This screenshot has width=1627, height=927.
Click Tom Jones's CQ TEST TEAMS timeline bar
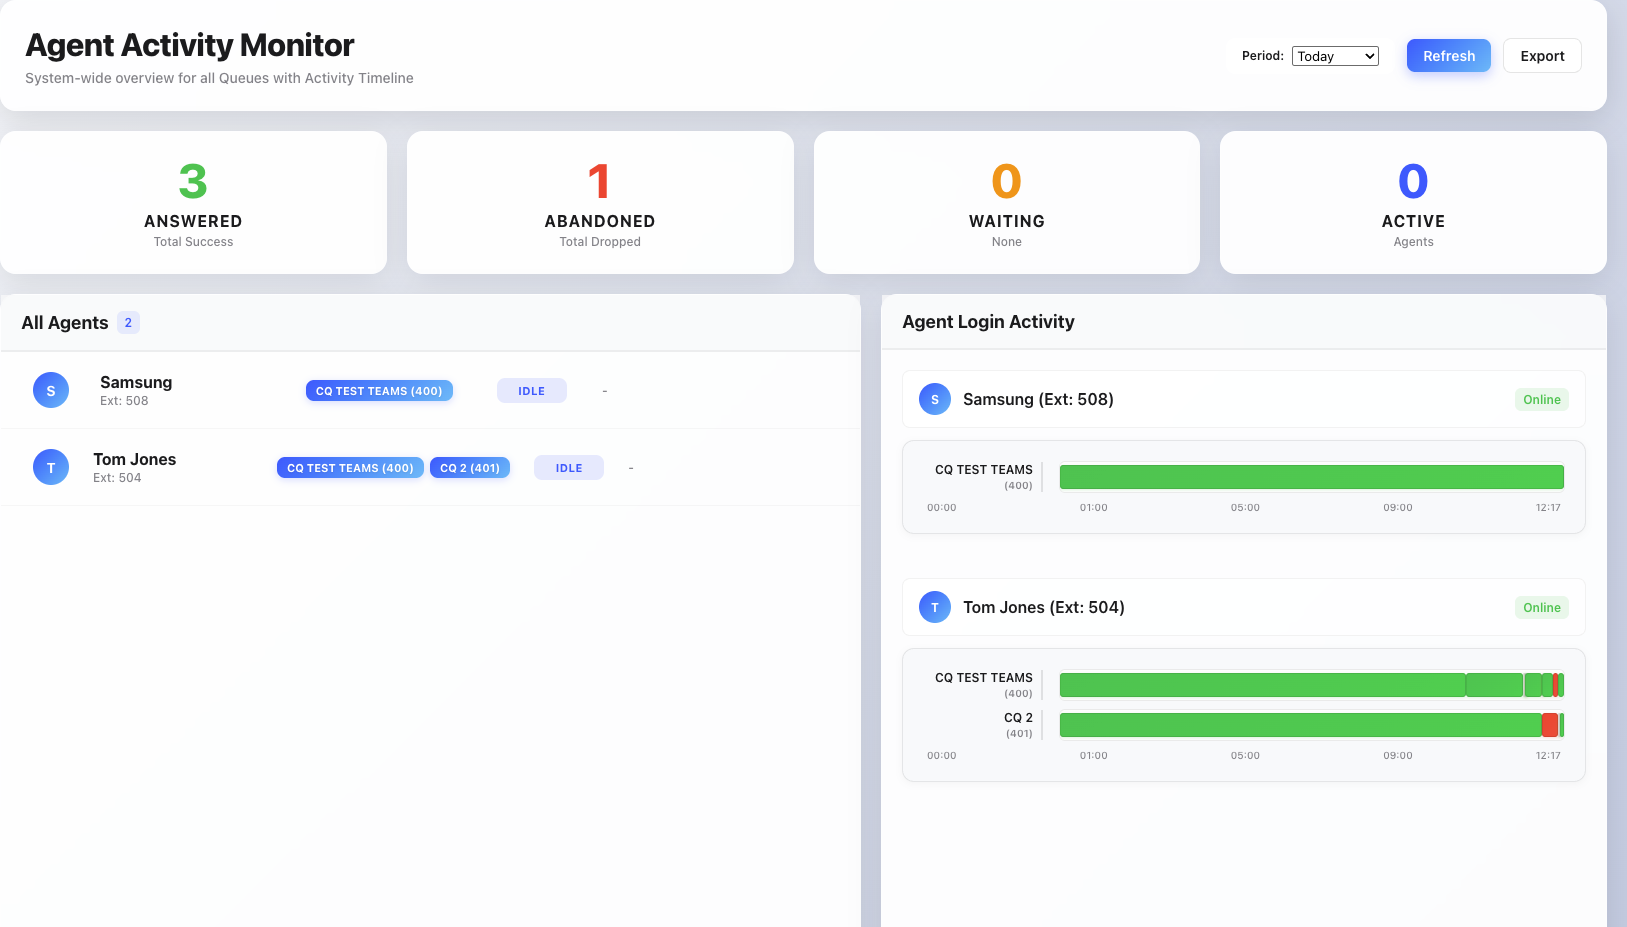(x=1262, y=685)
